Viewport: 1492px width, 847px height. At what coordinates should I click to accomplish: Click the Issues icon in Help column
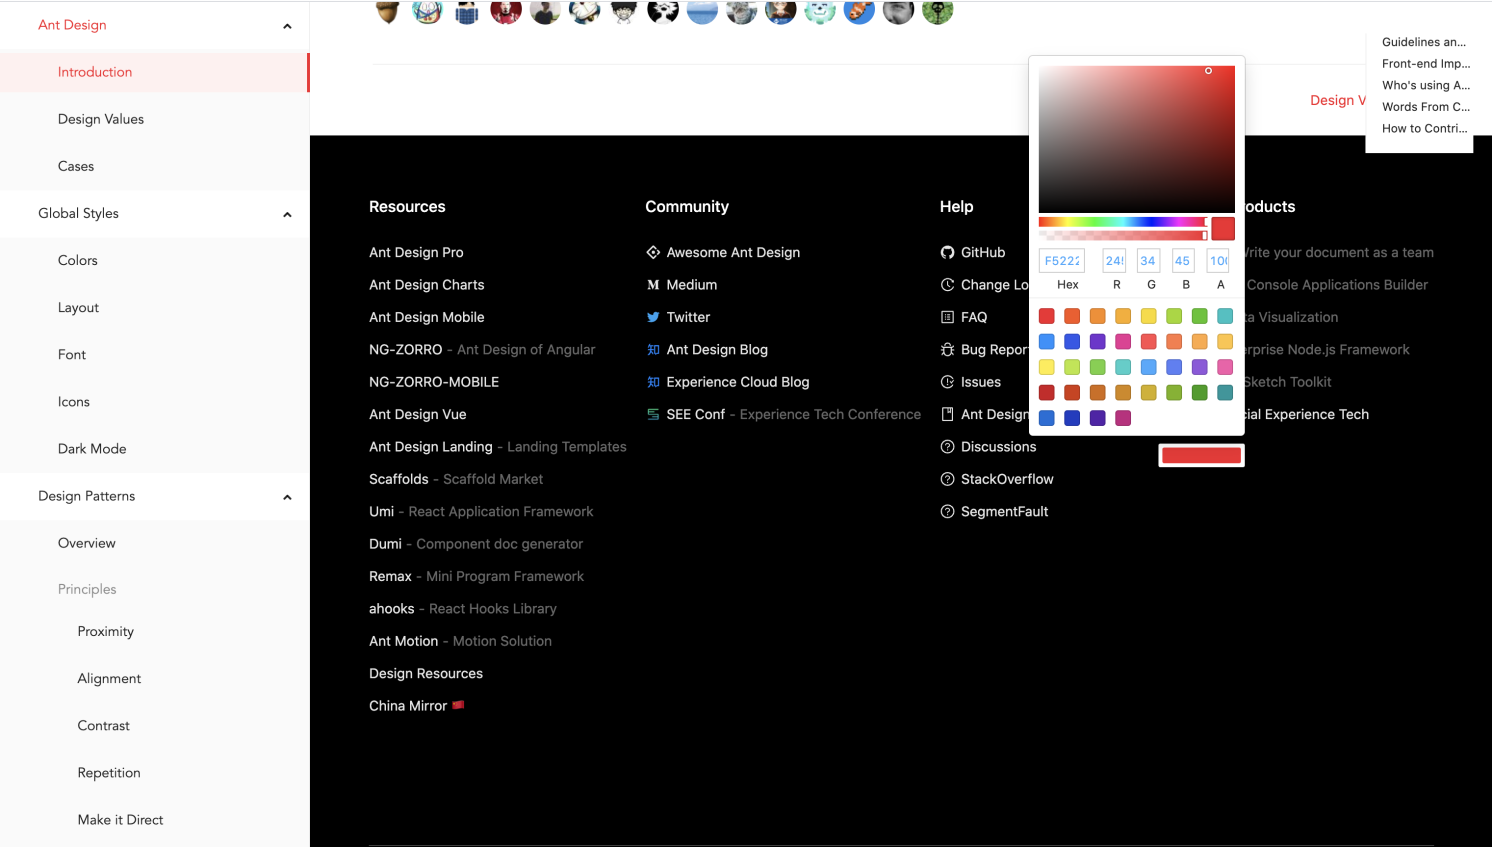[947, 382]
